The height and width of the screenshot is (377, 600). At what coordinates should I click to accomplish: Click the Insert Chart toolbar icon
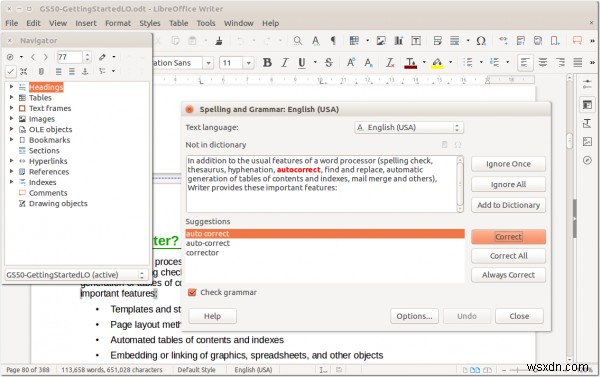(398, 41)
